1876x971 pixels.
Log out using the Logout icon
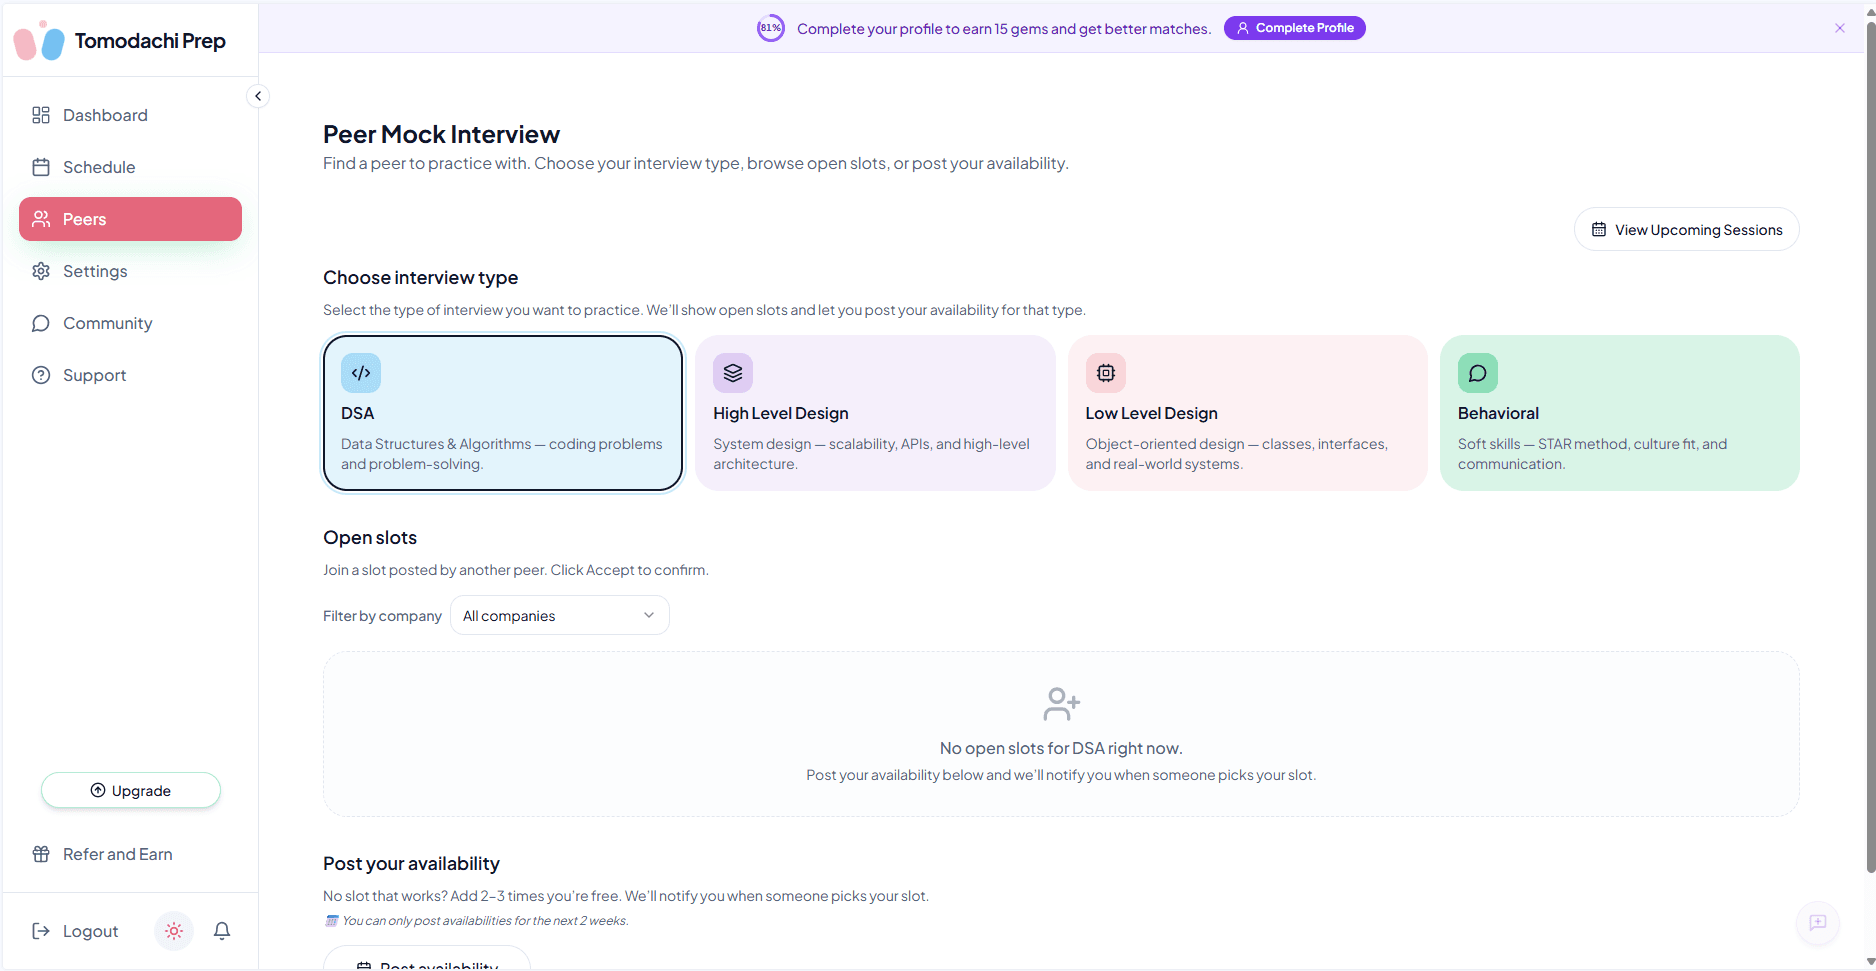41,931
